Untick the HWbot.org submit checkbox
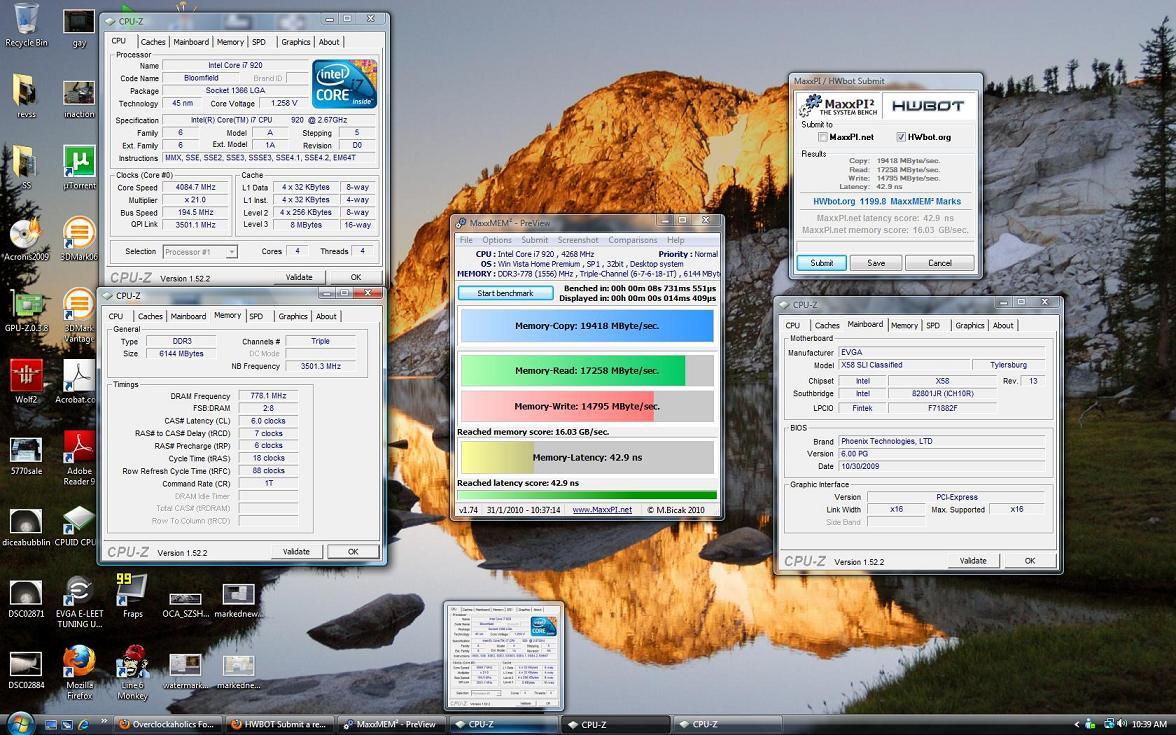Viewport: 1176px width, 735px height. tap(901, 137)
